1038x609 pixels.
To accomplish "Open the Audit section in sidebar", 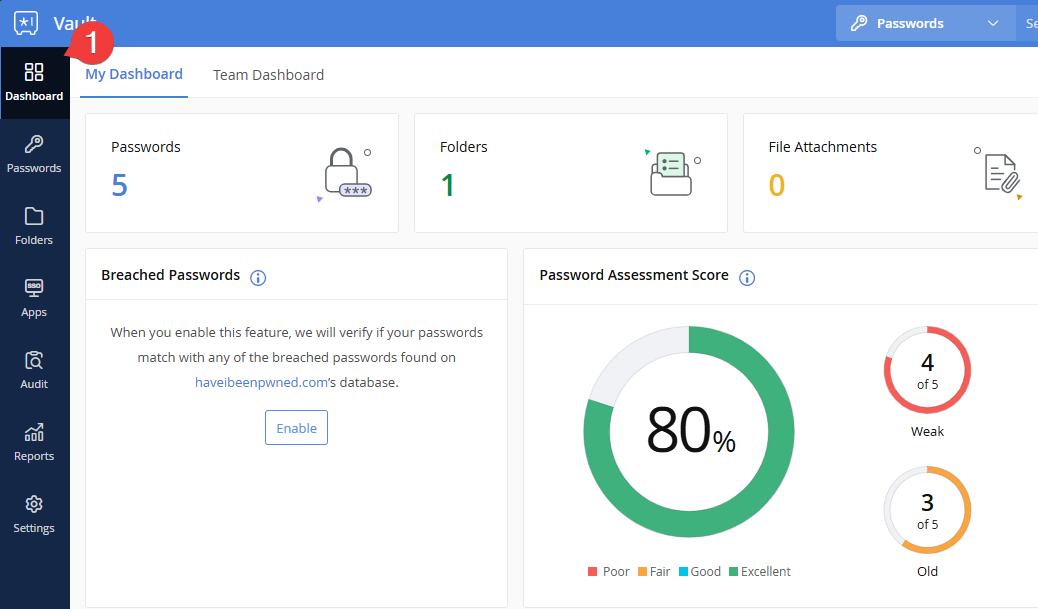I will (x=34, y=370).
